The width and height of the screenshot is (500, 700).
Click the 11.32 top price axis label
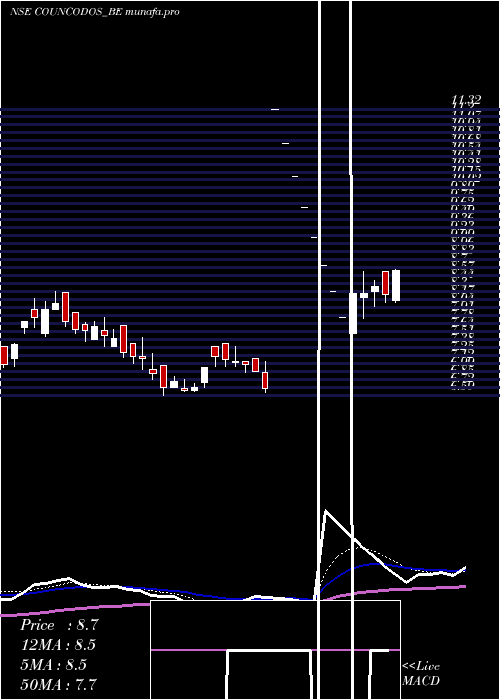(466, 102)
